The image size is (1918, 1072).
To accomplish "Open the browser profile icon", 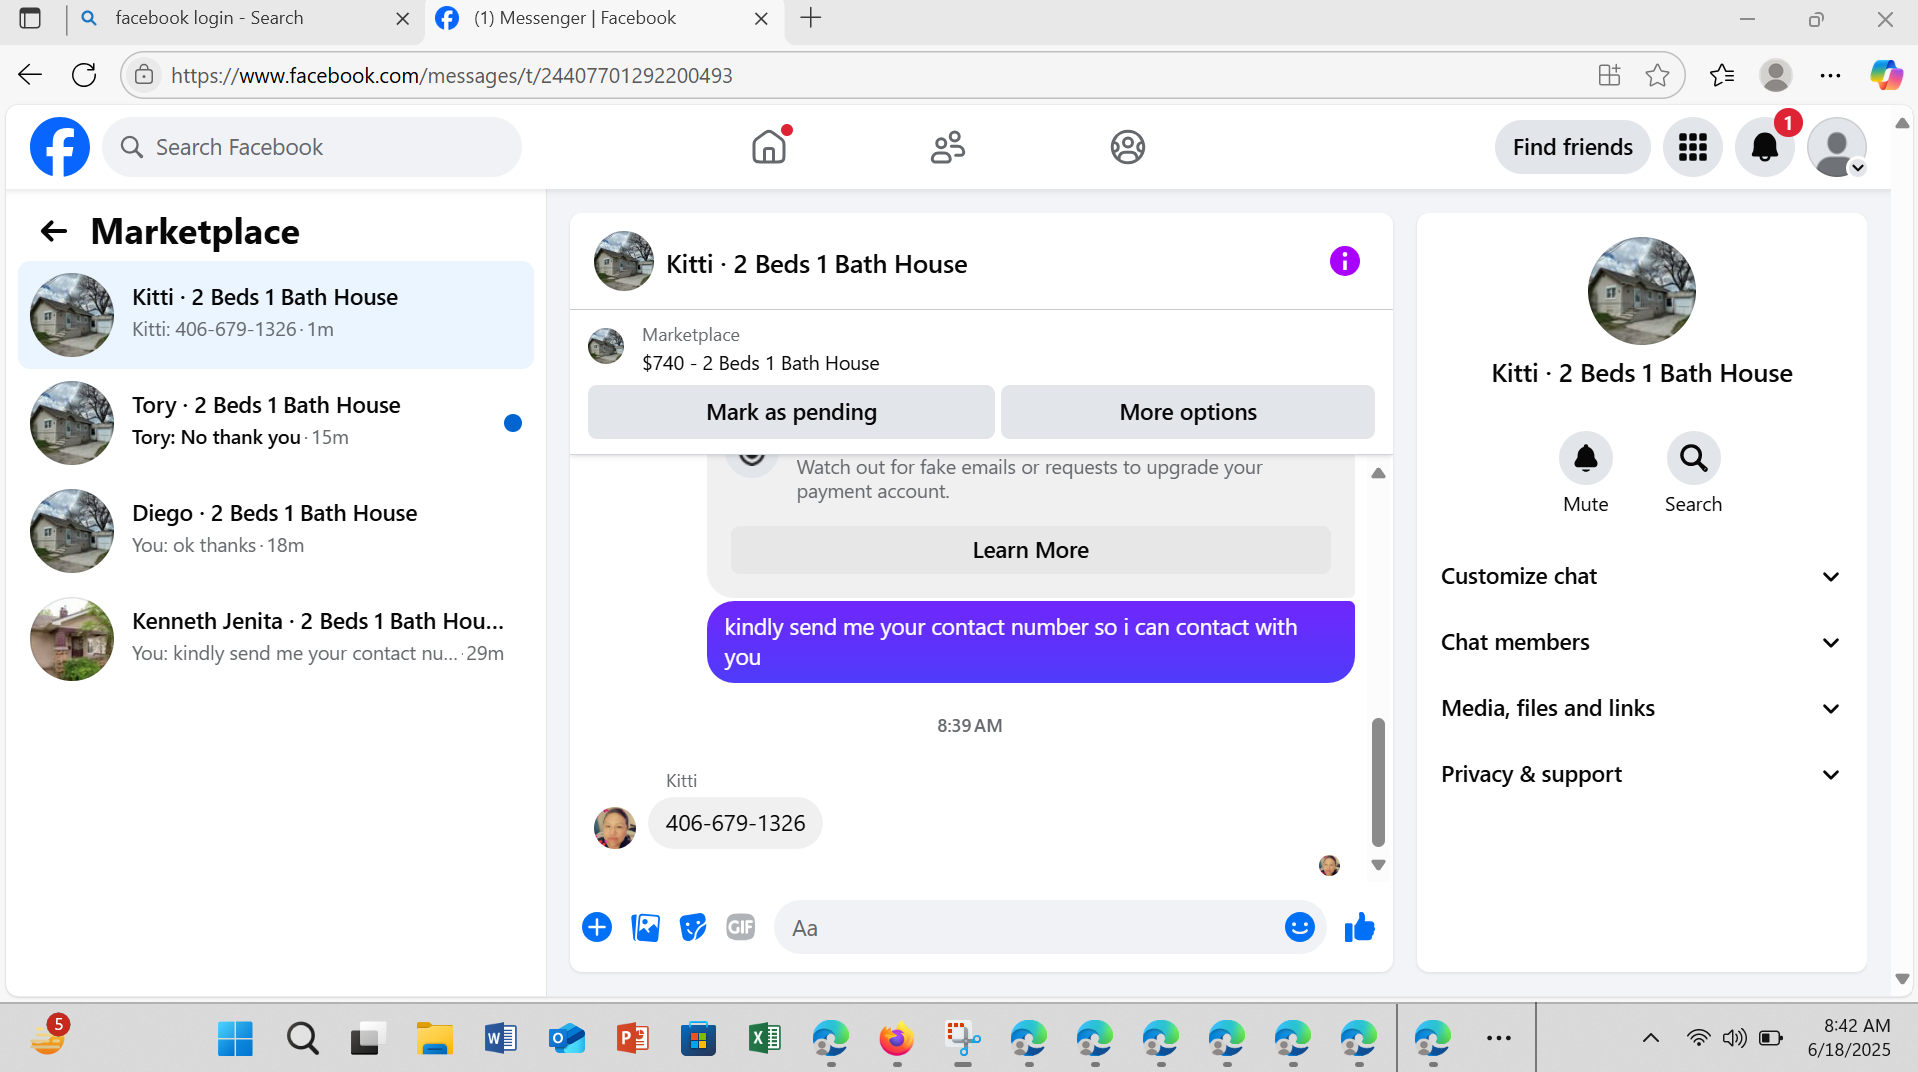I will pos(1775,75).
